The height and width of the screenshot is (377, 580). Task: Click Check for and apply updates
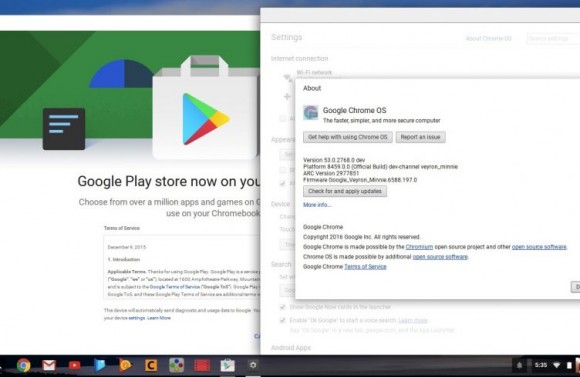[x=345, y=191]
